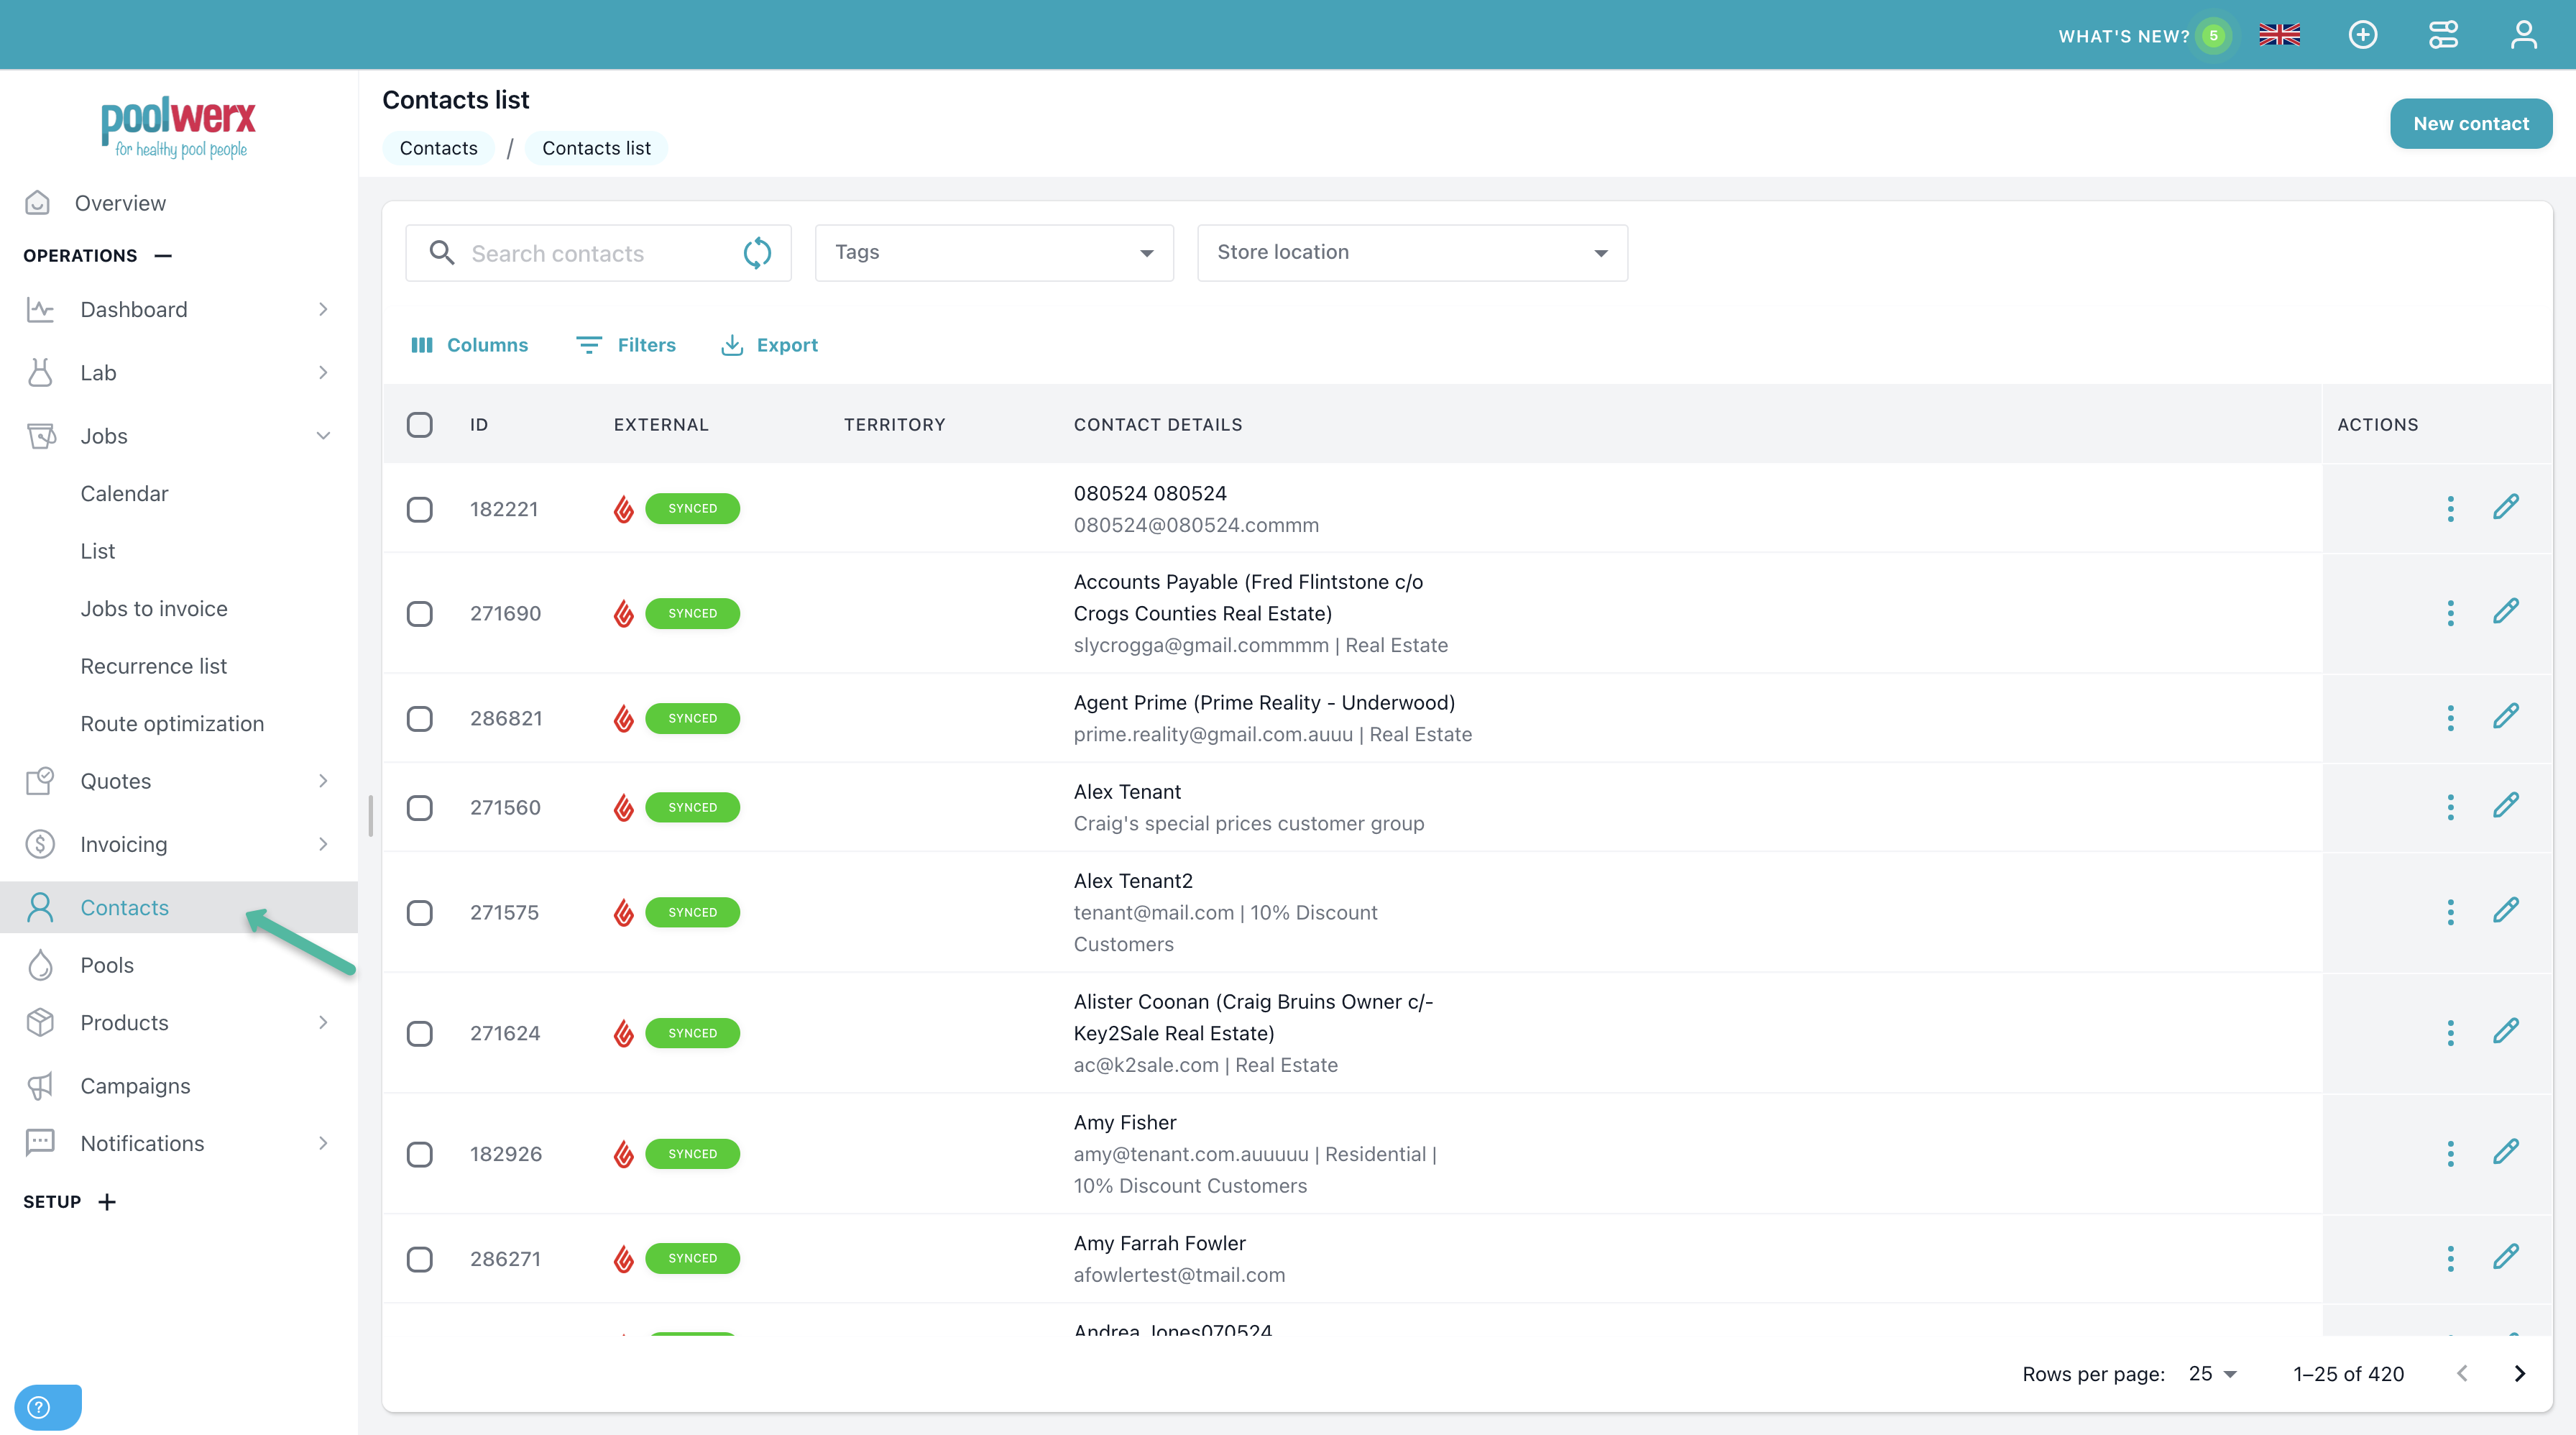
Task: Click the Export download icon
Action: pos(732,345)
